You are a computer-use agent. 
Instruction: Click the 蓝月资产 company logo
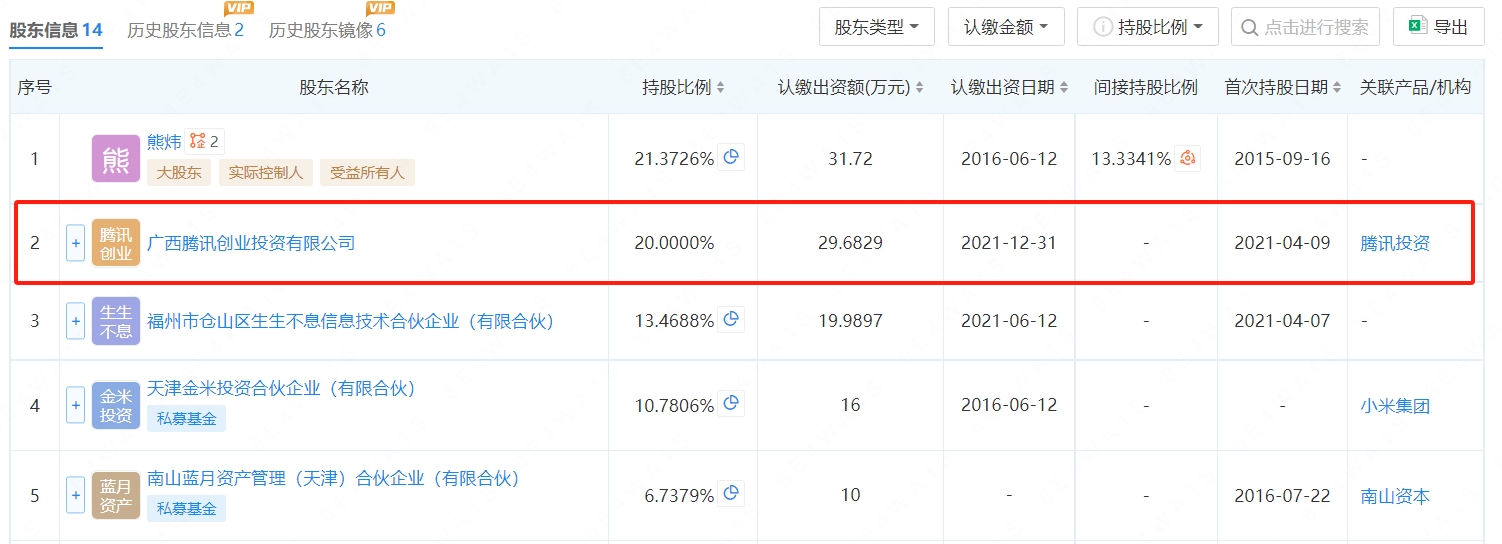click(116, 495)
